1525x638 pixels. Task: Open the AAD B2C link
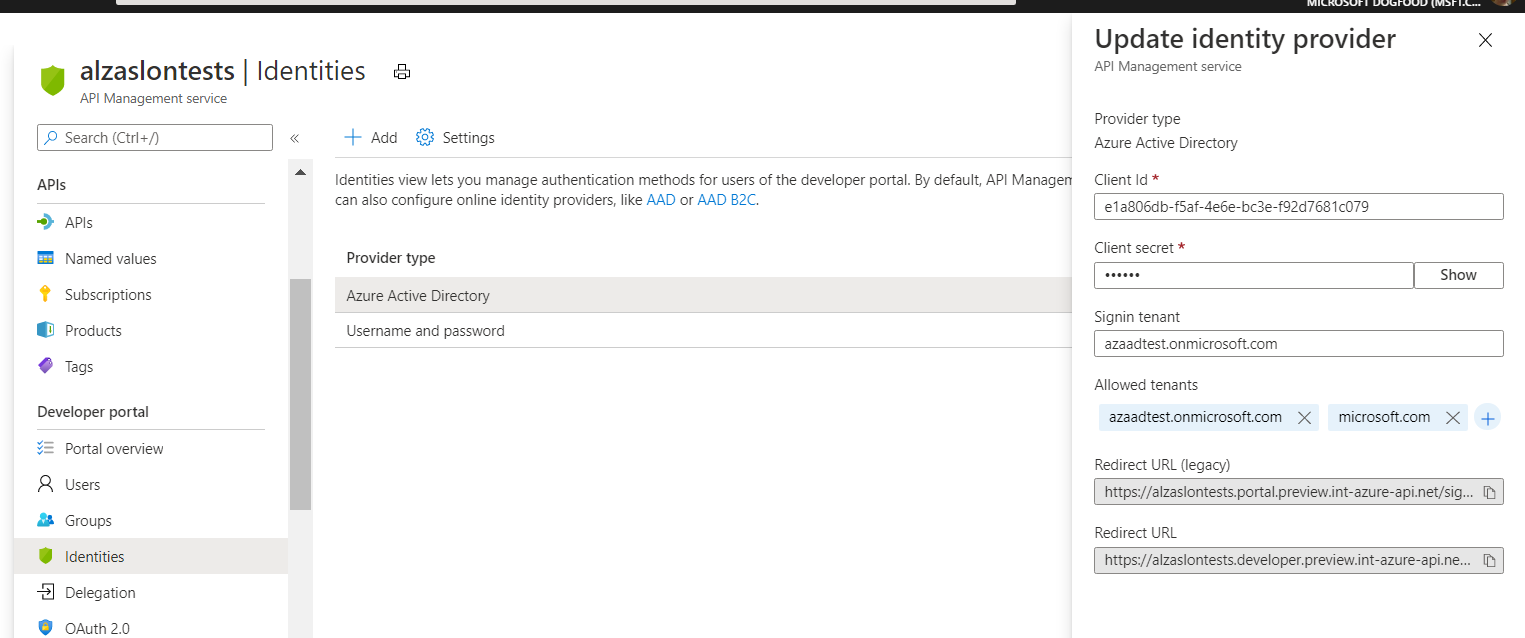click(726, 199)
